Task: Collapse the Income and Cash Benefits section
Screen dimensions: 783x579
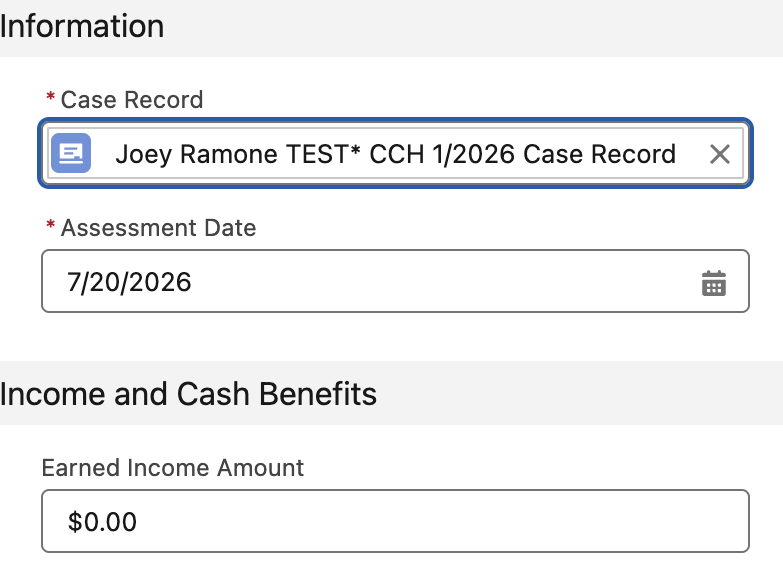Action: point(188,394)
